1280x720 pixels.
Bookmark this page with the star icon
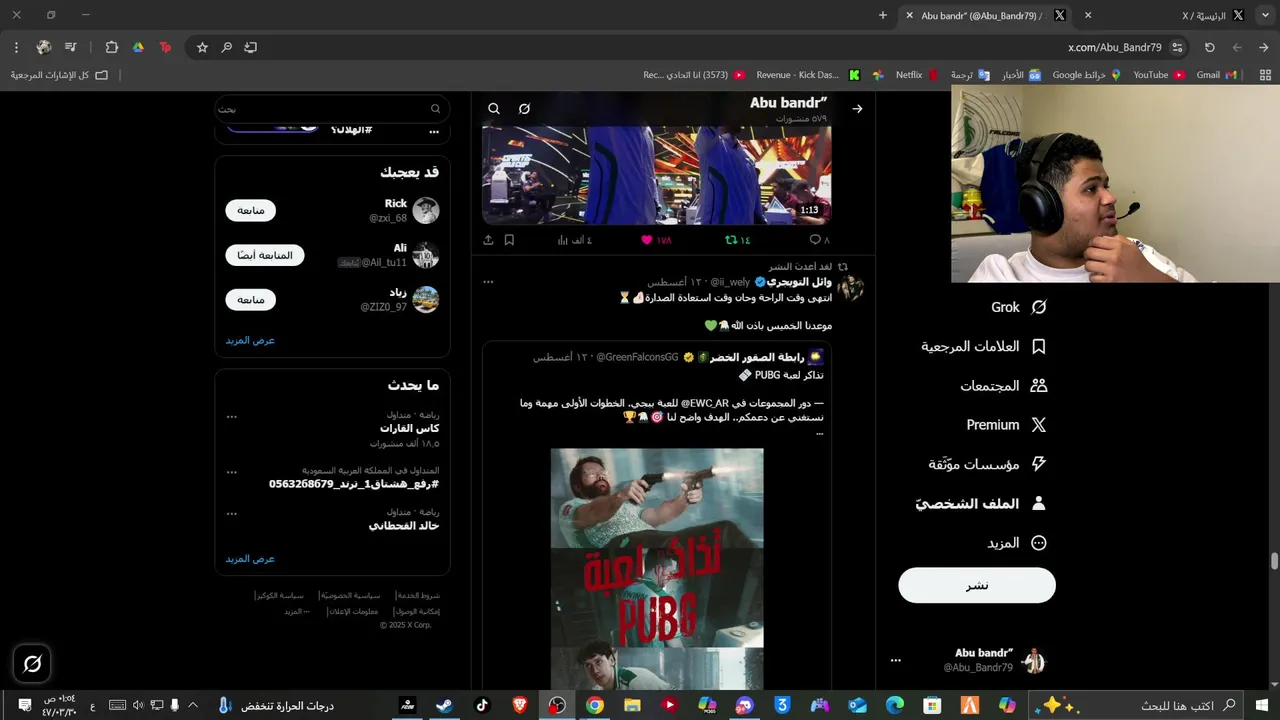(202, 47)
